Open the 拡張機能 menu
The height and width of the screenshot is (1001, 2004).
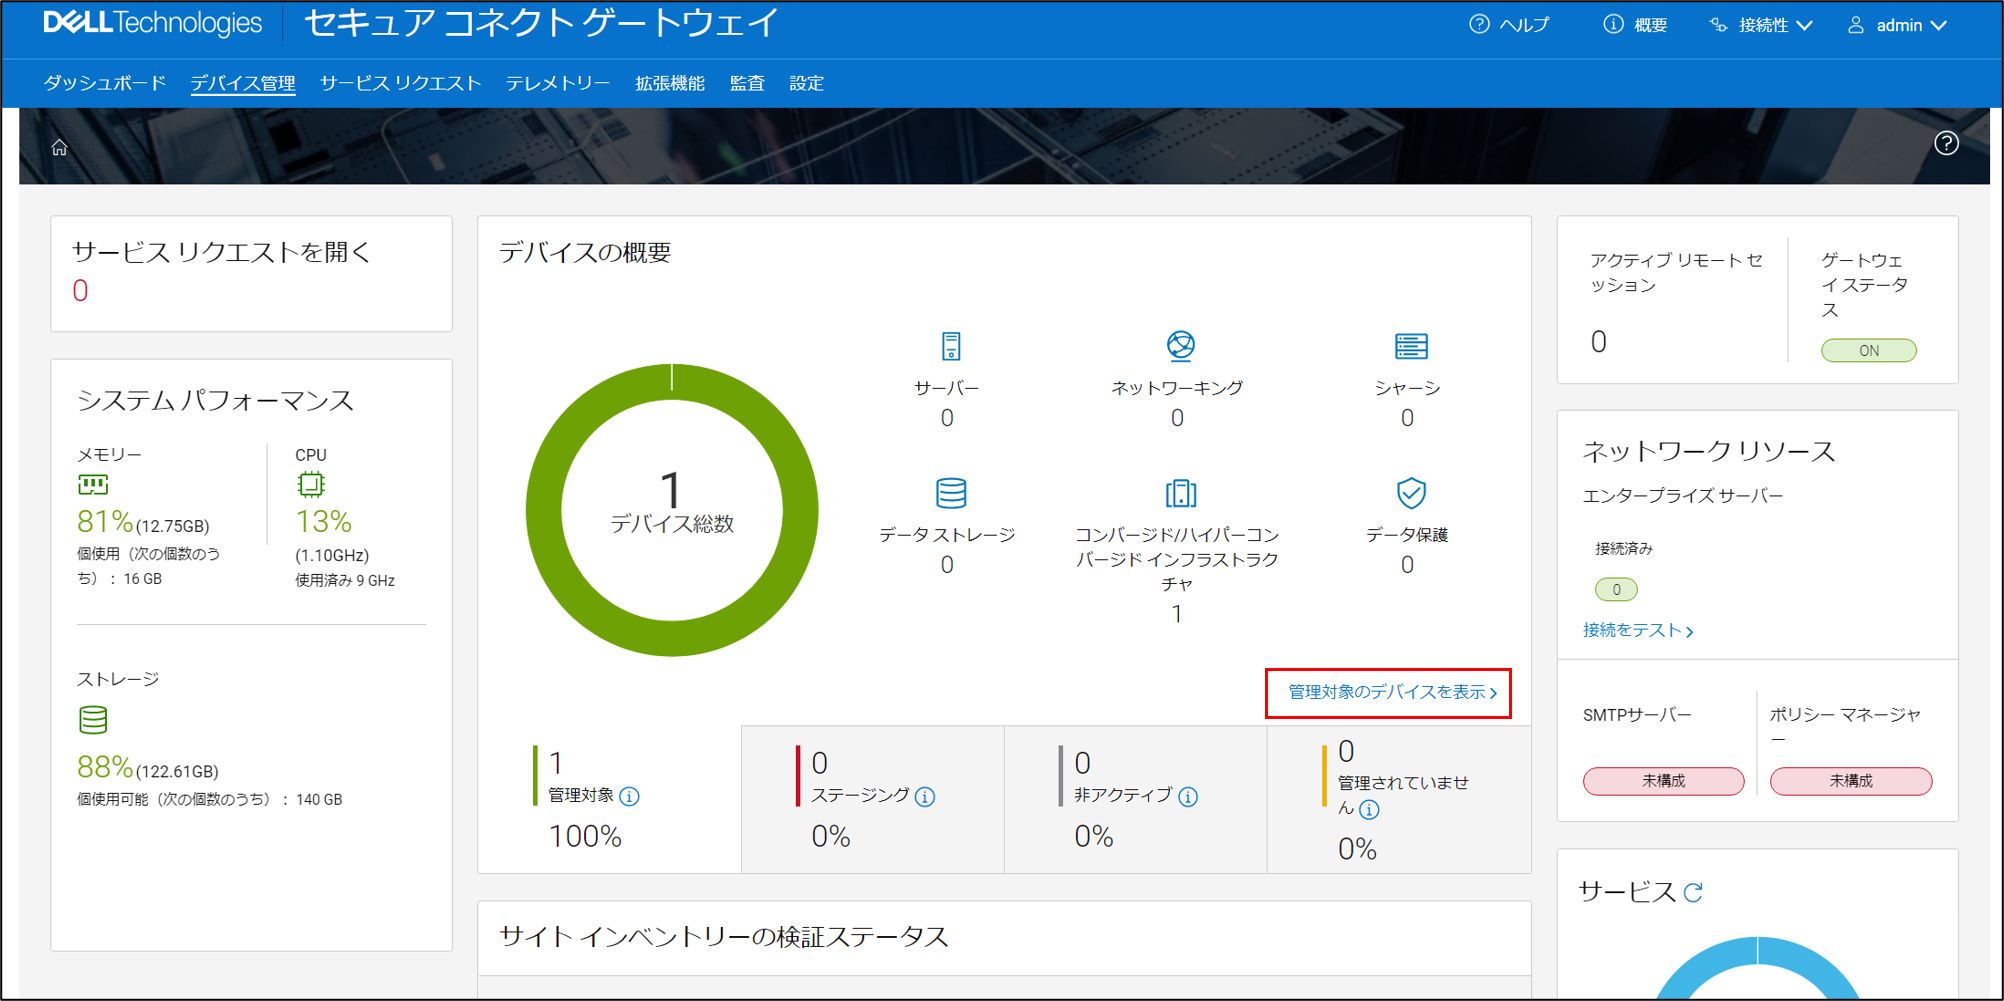click(x=670, y=83)
